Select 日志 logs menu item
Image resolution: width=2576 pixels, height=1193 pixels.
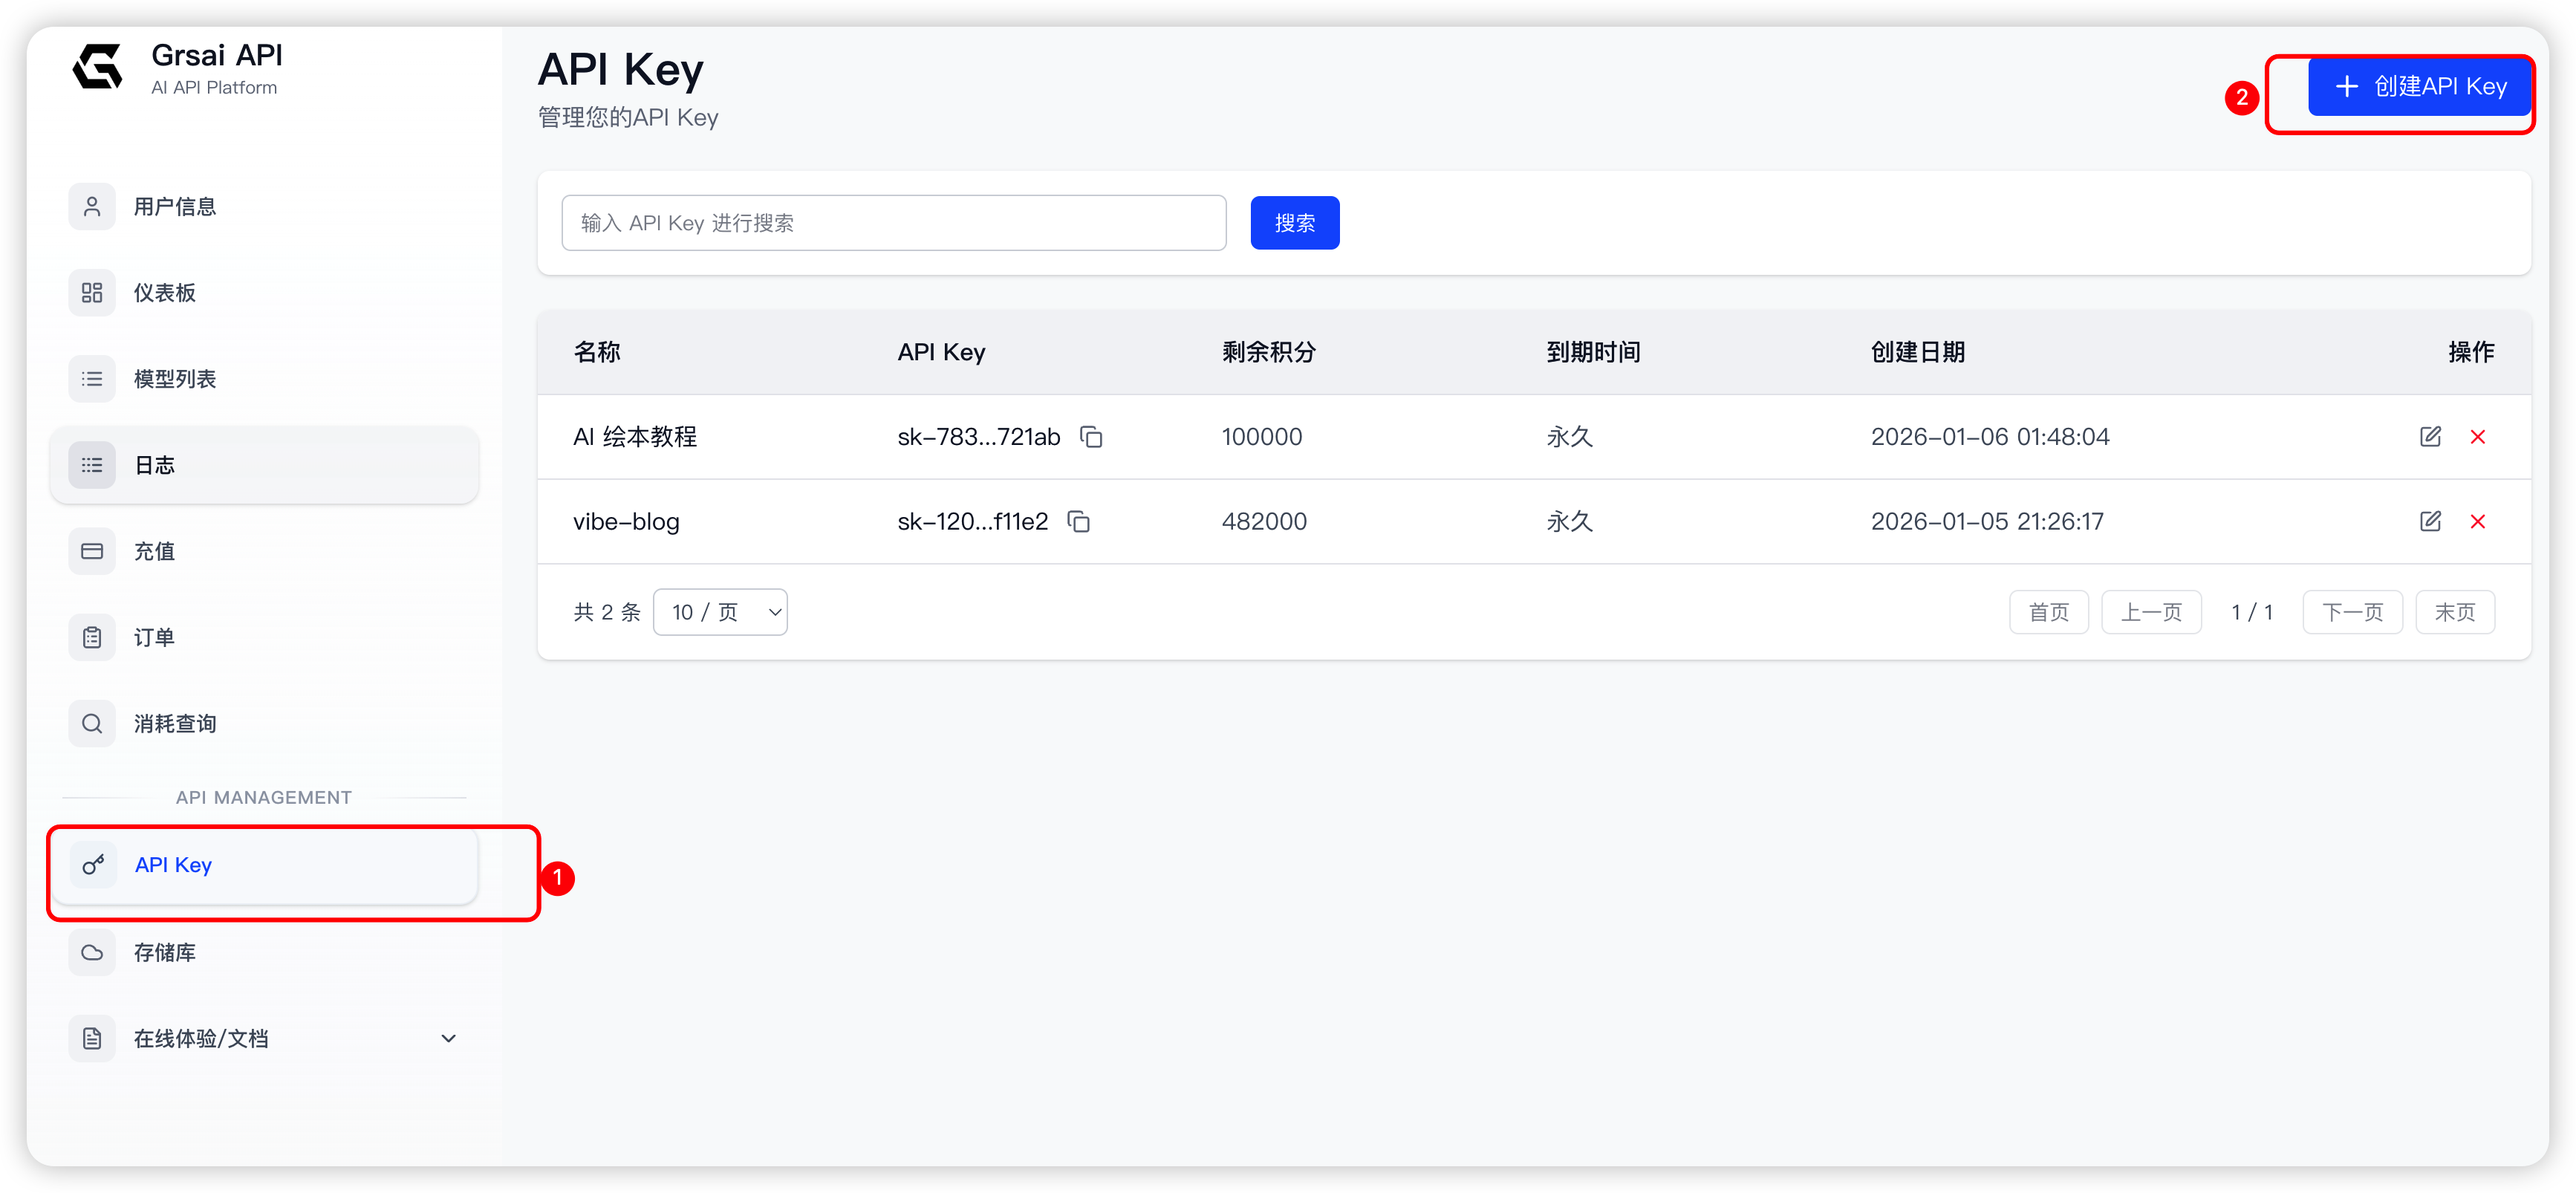pos(155,466)
